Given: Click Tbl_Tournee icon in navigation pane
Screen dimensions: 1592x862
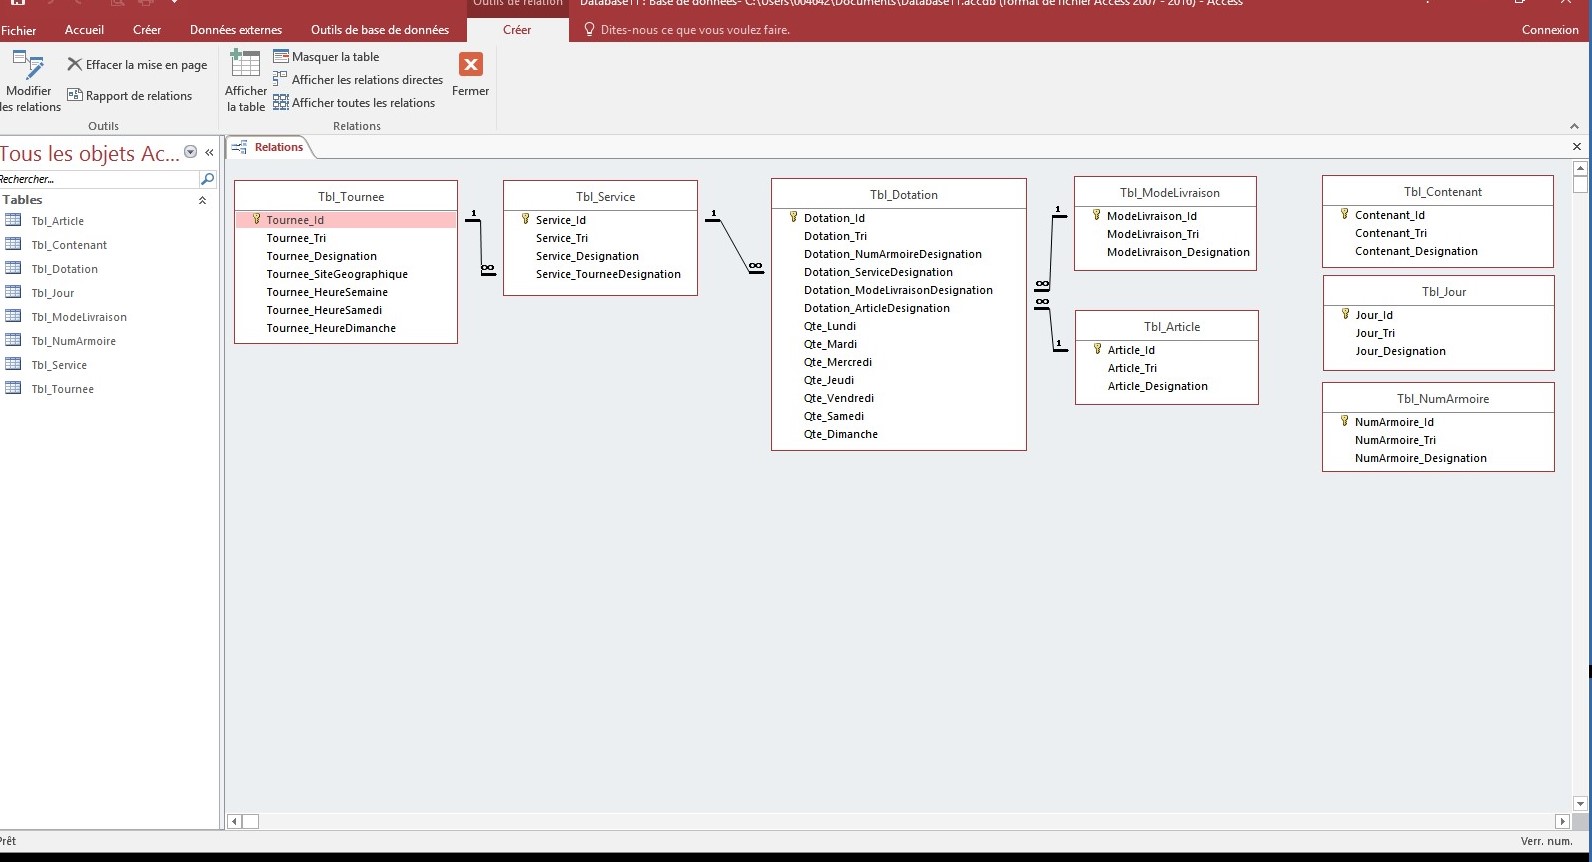Looking at the screenshot, I should coord(14,388).
